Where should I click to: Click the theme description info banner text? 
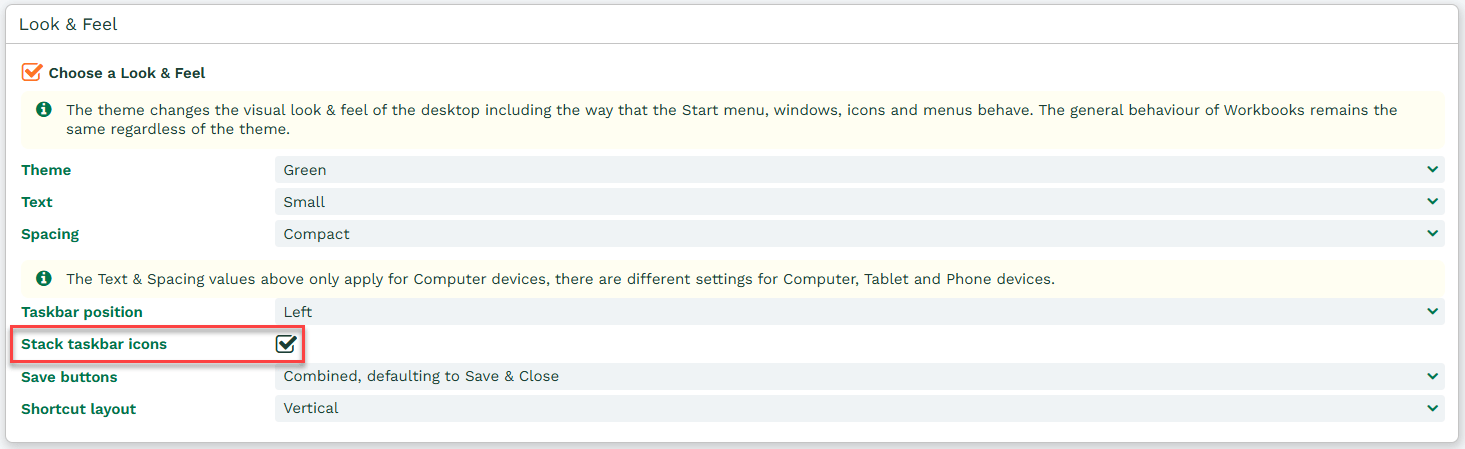731,120
